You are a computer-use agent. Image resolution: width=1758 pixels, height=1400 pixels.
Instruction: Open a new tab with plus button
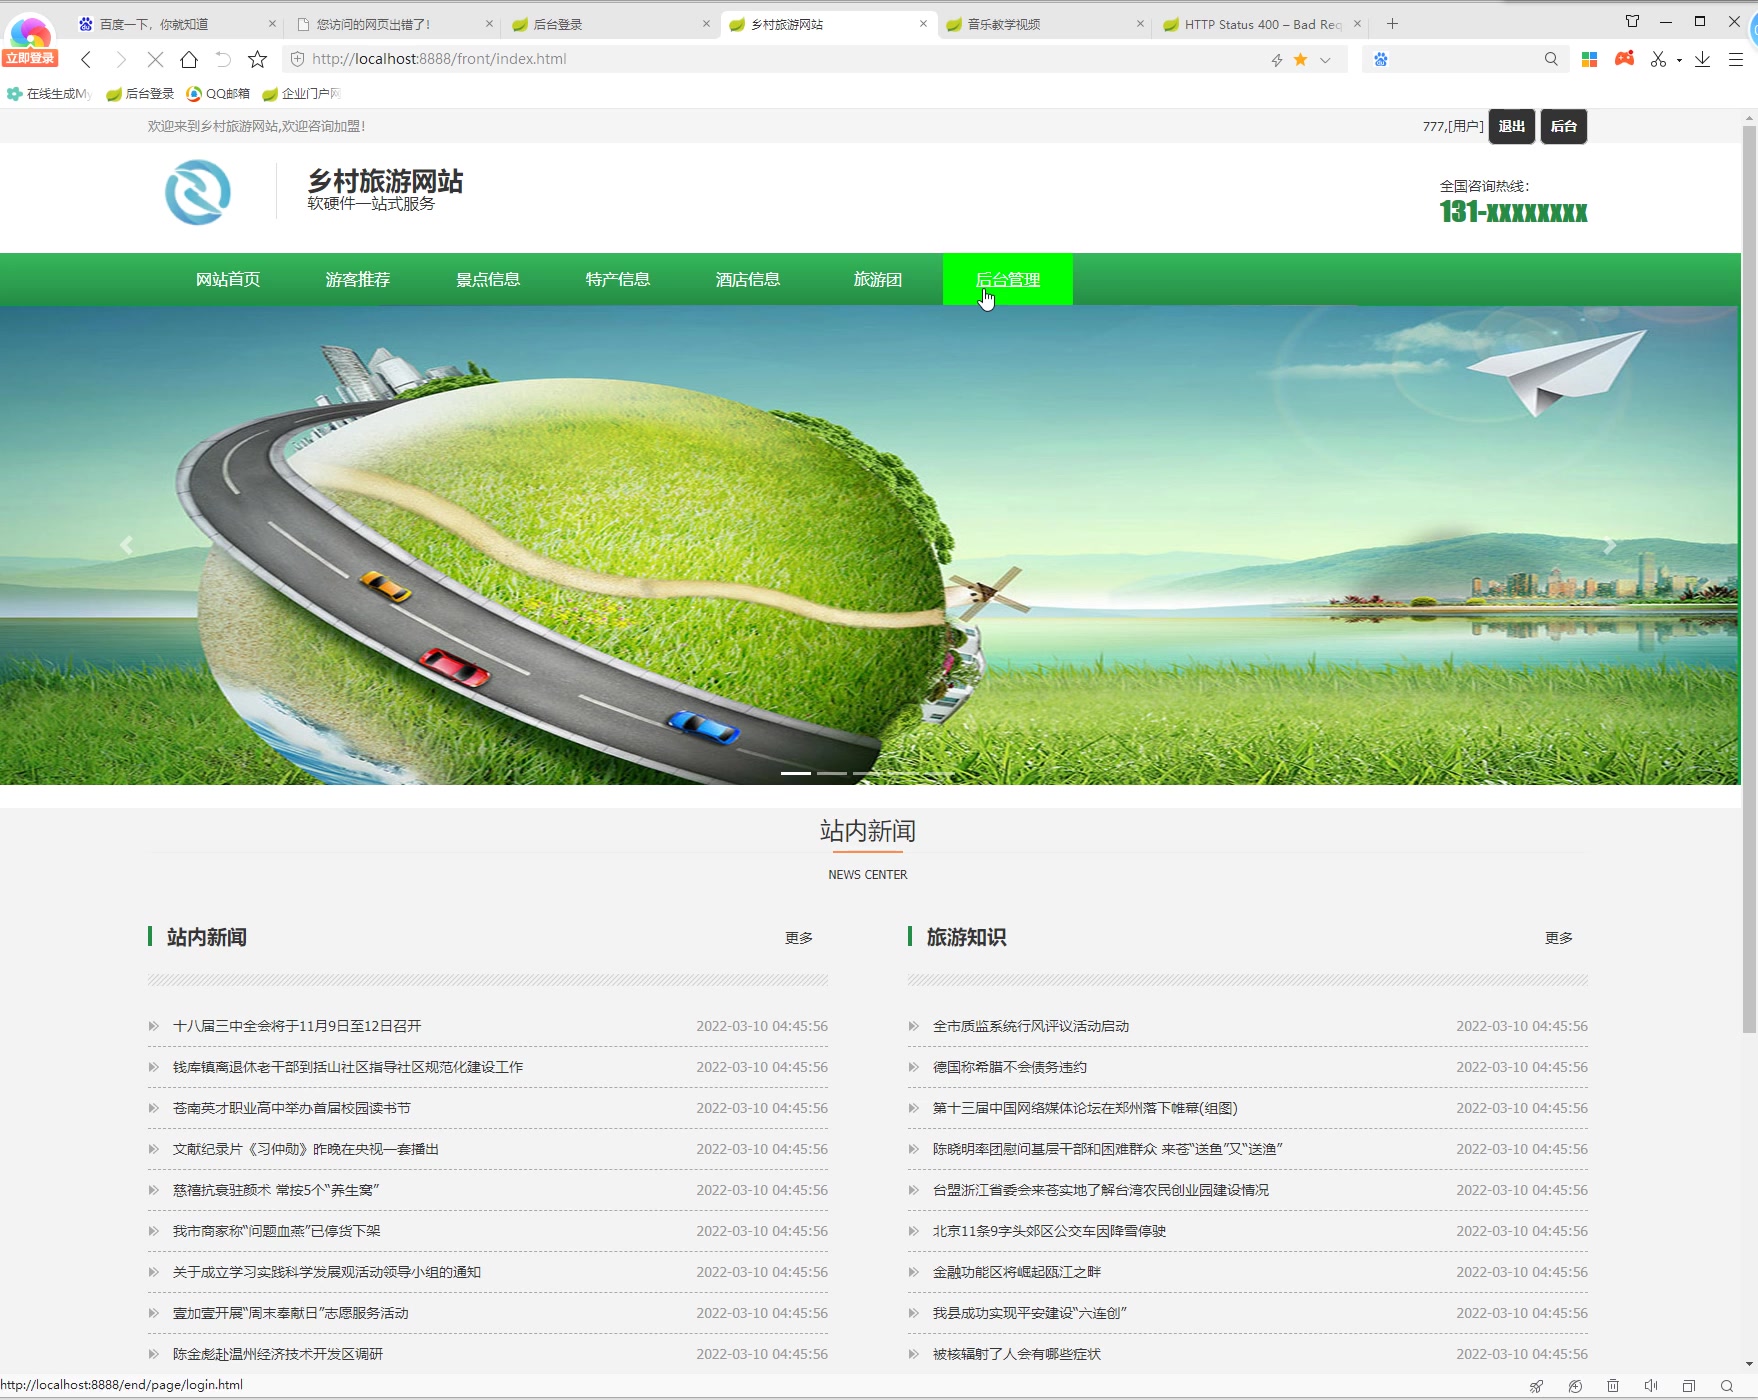(x=1392, y=24)
